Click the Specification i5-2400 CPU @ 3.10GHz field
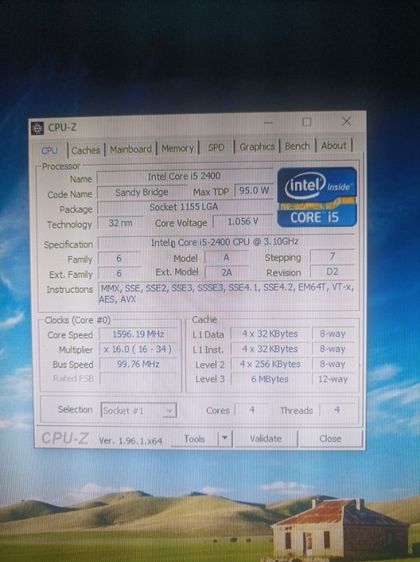 (x=225, y=242)
